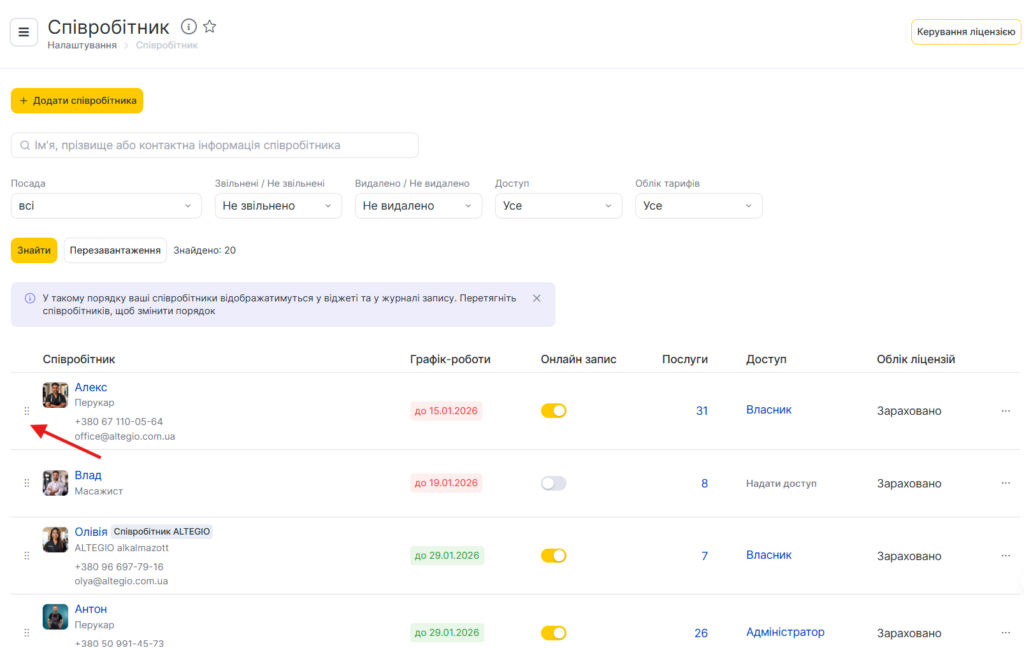1024x648 pixels.
Task: Click drag handle for Влад row
Action: click(27, 483)
